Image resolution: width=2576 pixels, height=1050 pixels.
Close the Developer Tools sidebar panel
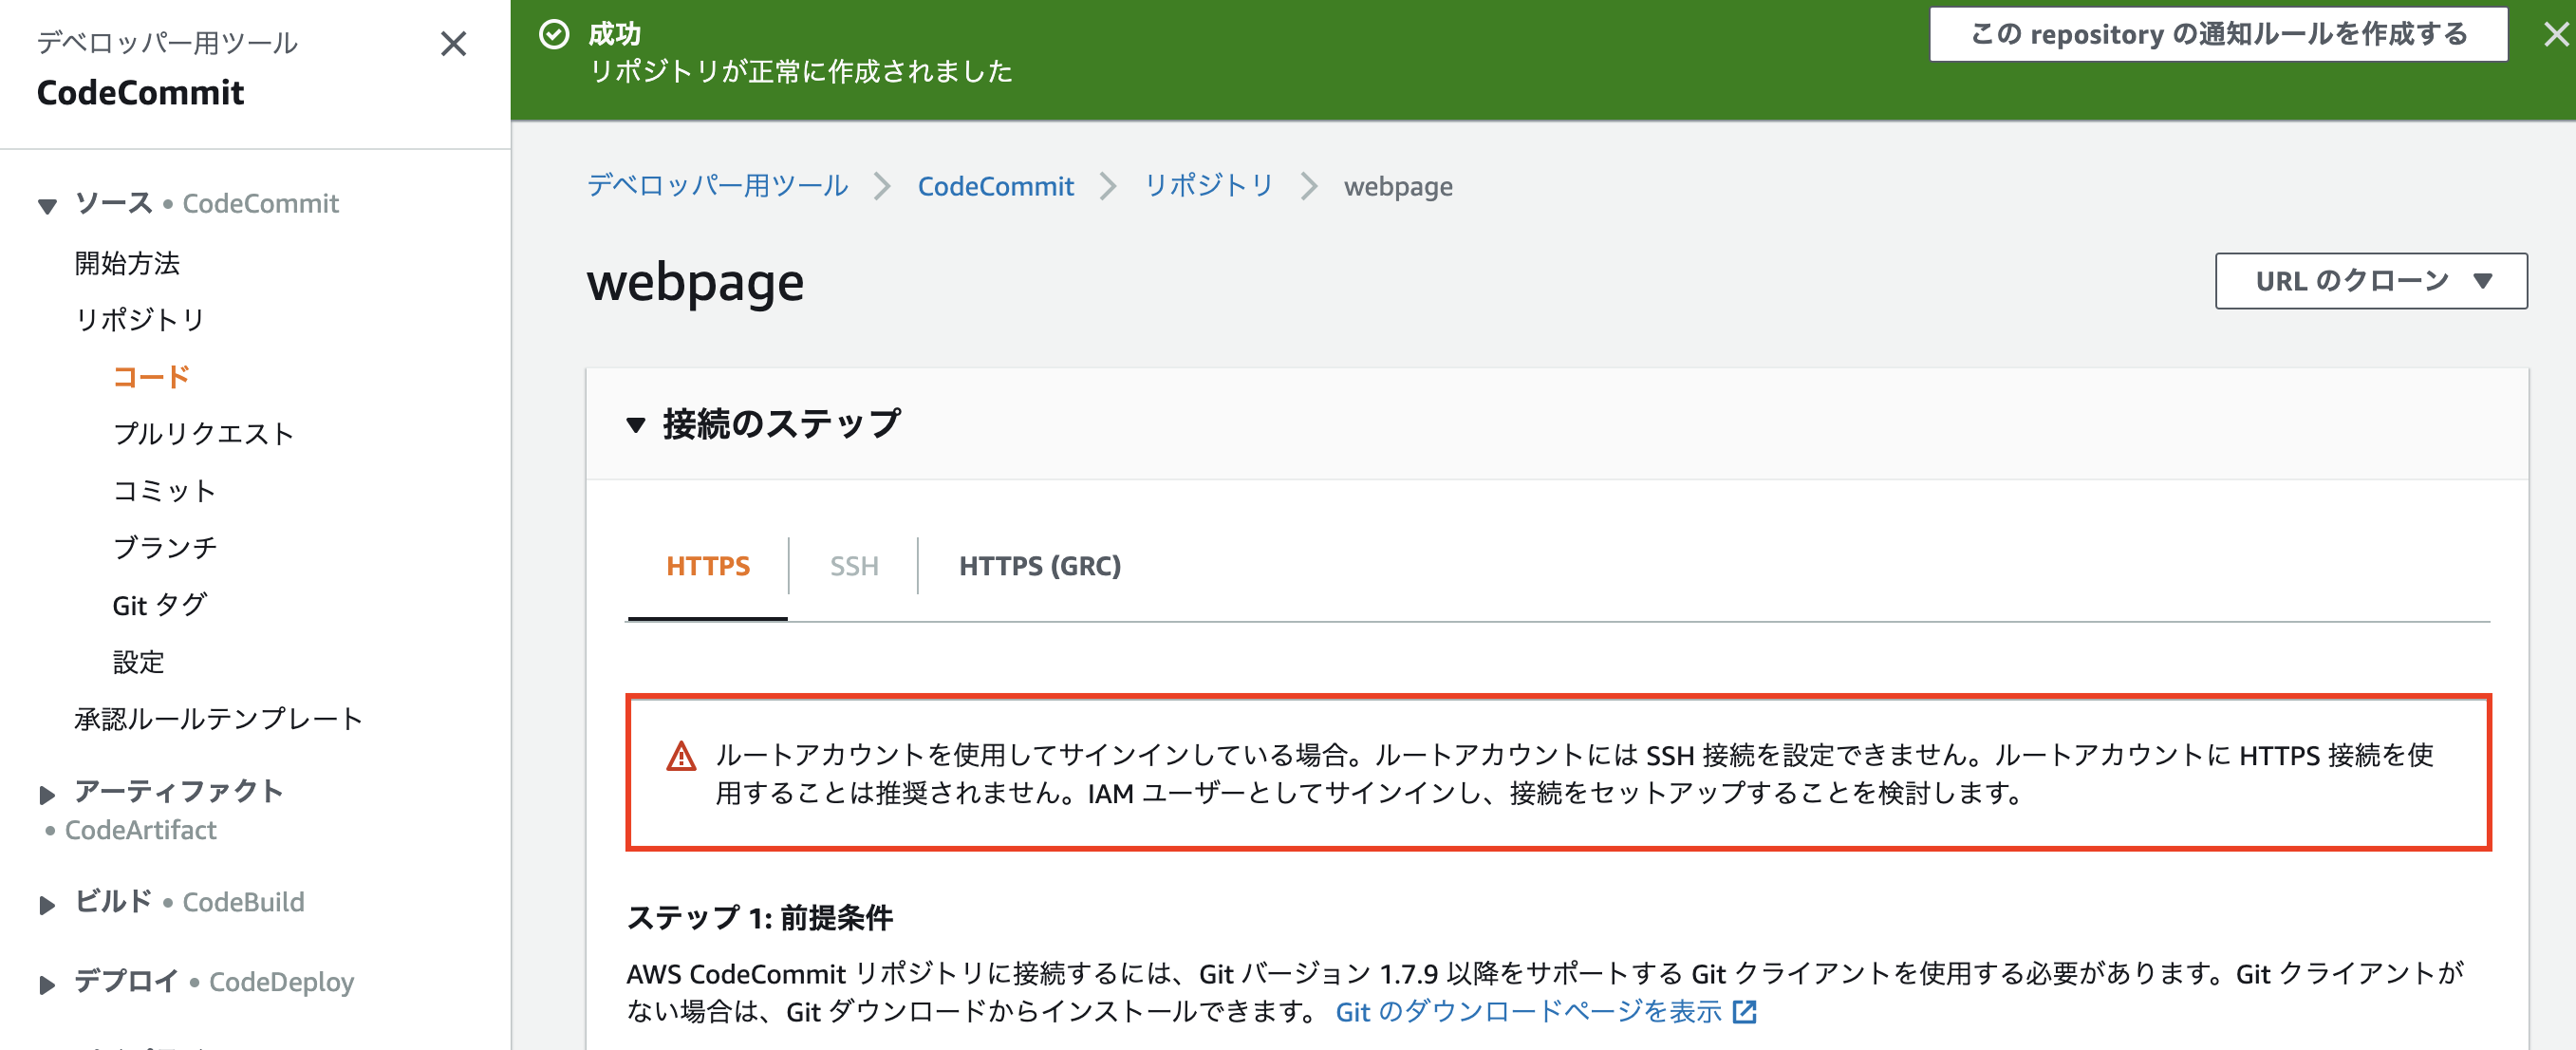click(x=453, y=43)
